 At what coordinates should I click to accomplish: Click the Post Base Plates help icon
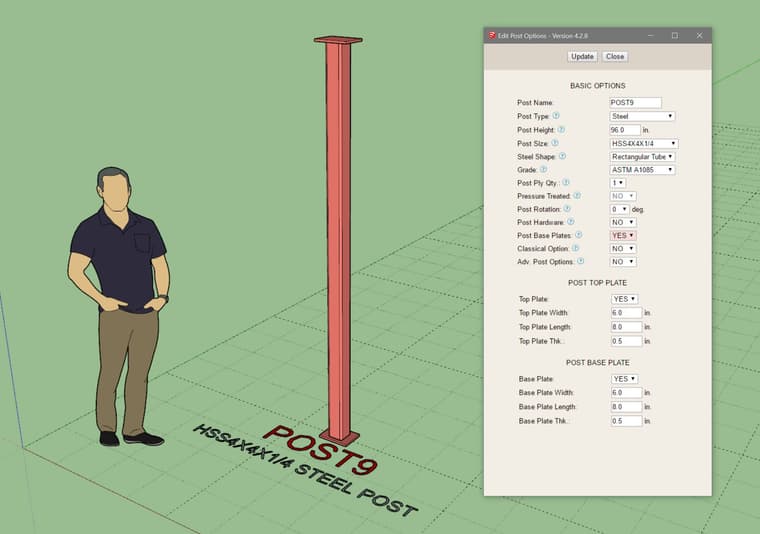pos(578,235)
